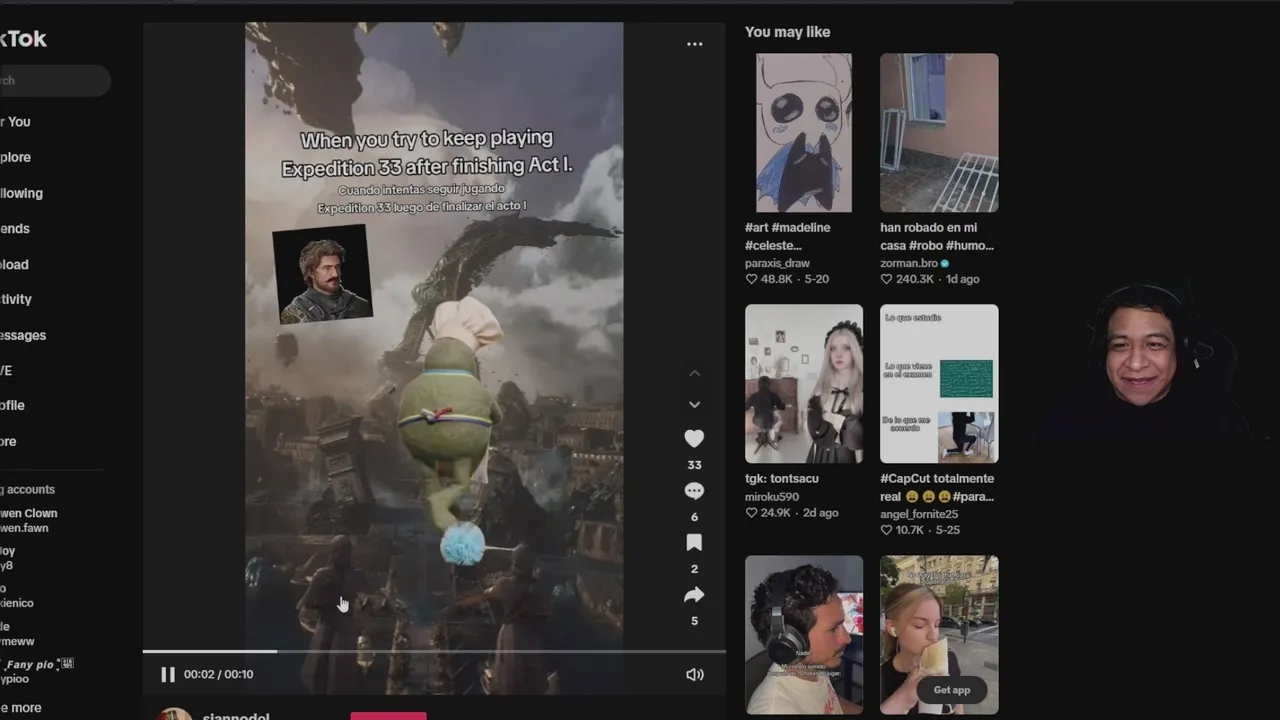The width and height of the screenshot is (1280, 720).
Task: Click the 240.3K likes count
Action: (914, 280)
